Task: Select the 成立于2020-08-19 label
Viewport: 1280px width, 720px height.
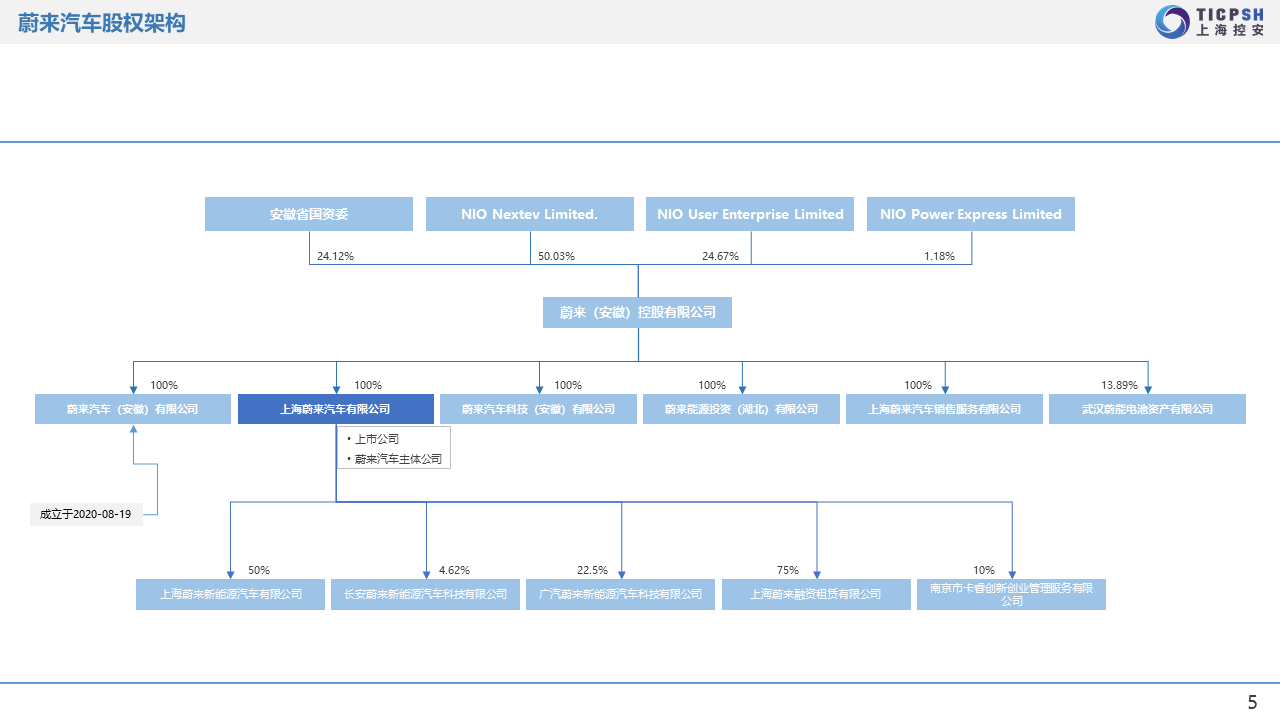Action: pyautogui.click(x=86, y=514)
